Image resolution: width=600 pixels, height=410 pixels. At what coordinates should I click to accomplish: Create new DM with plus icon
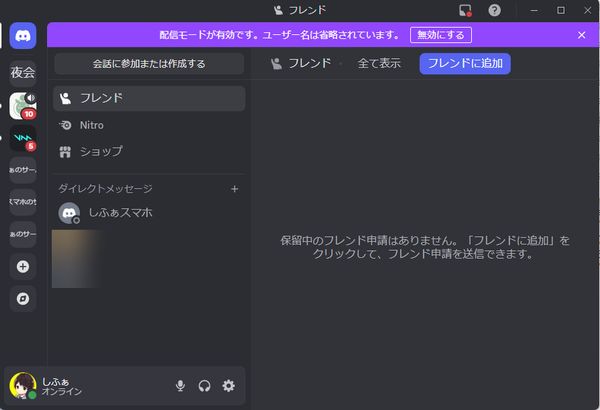tap(235, 189)
